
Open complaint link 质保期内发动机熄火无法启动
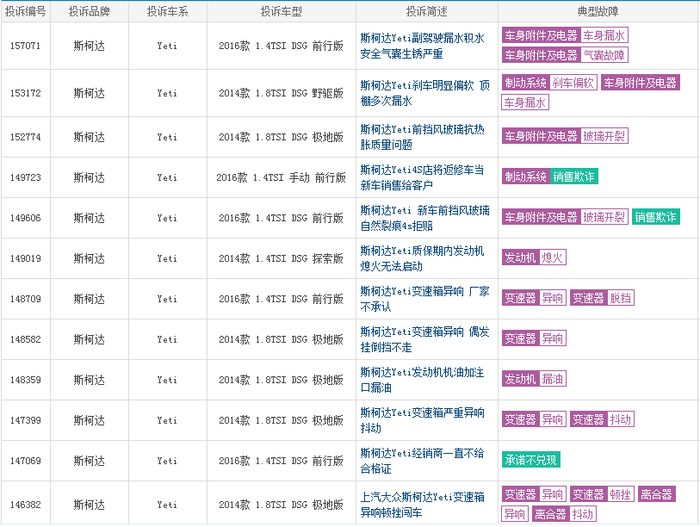[422, 259]
